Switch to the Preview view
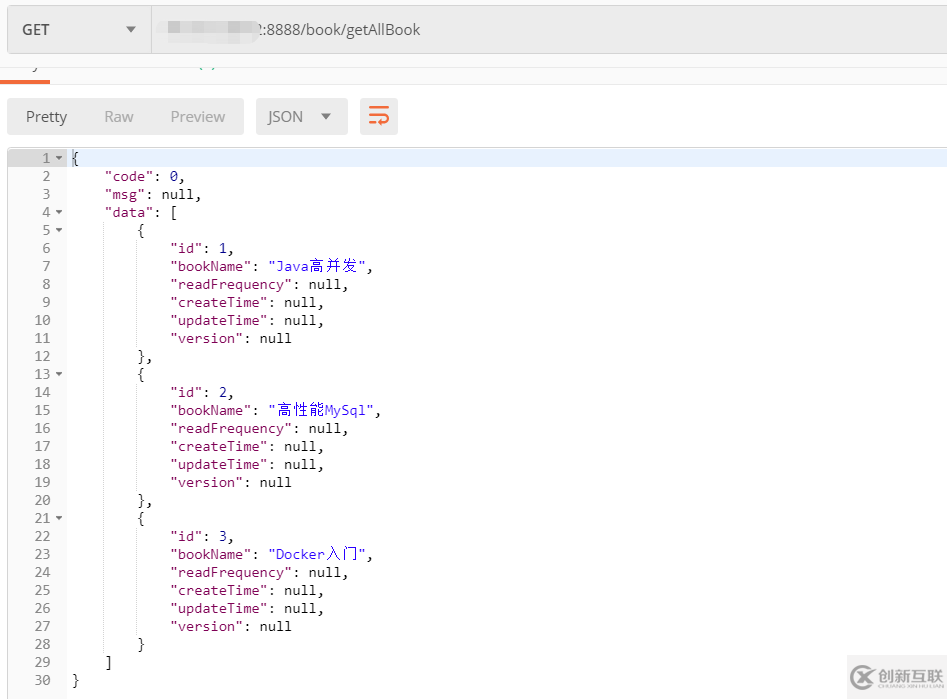The width and height of the screenshot is (947, 699). [x=197, y=117]
